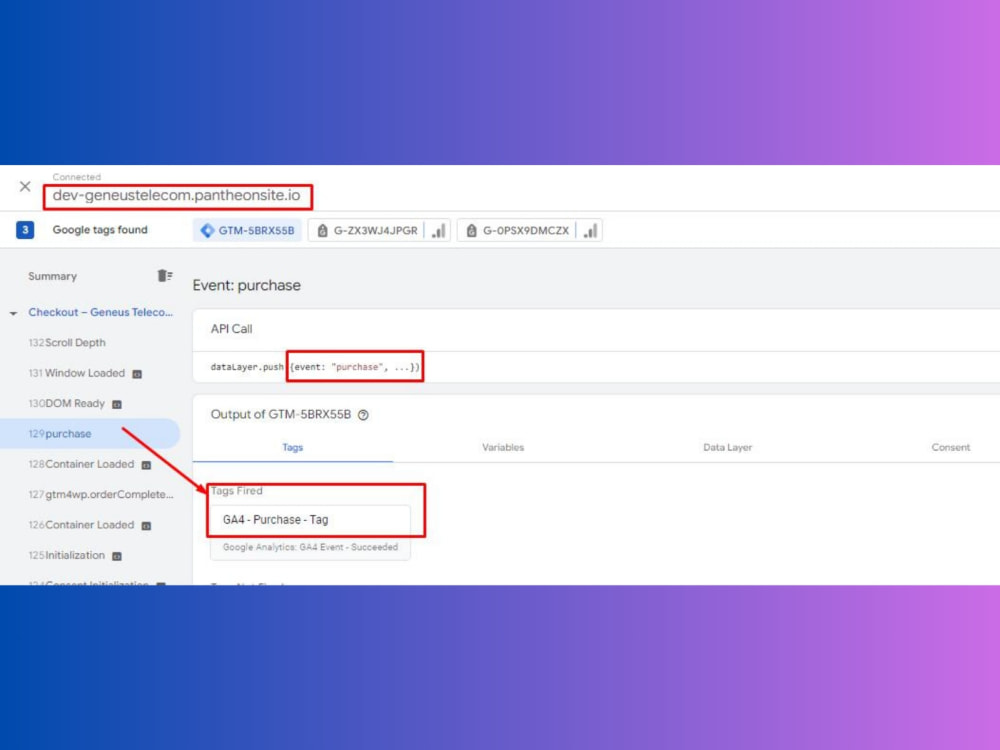Close the Tag Assistant debug panel
The height and width of the screenshot is (750, 1000).
[x=25, y=186]
